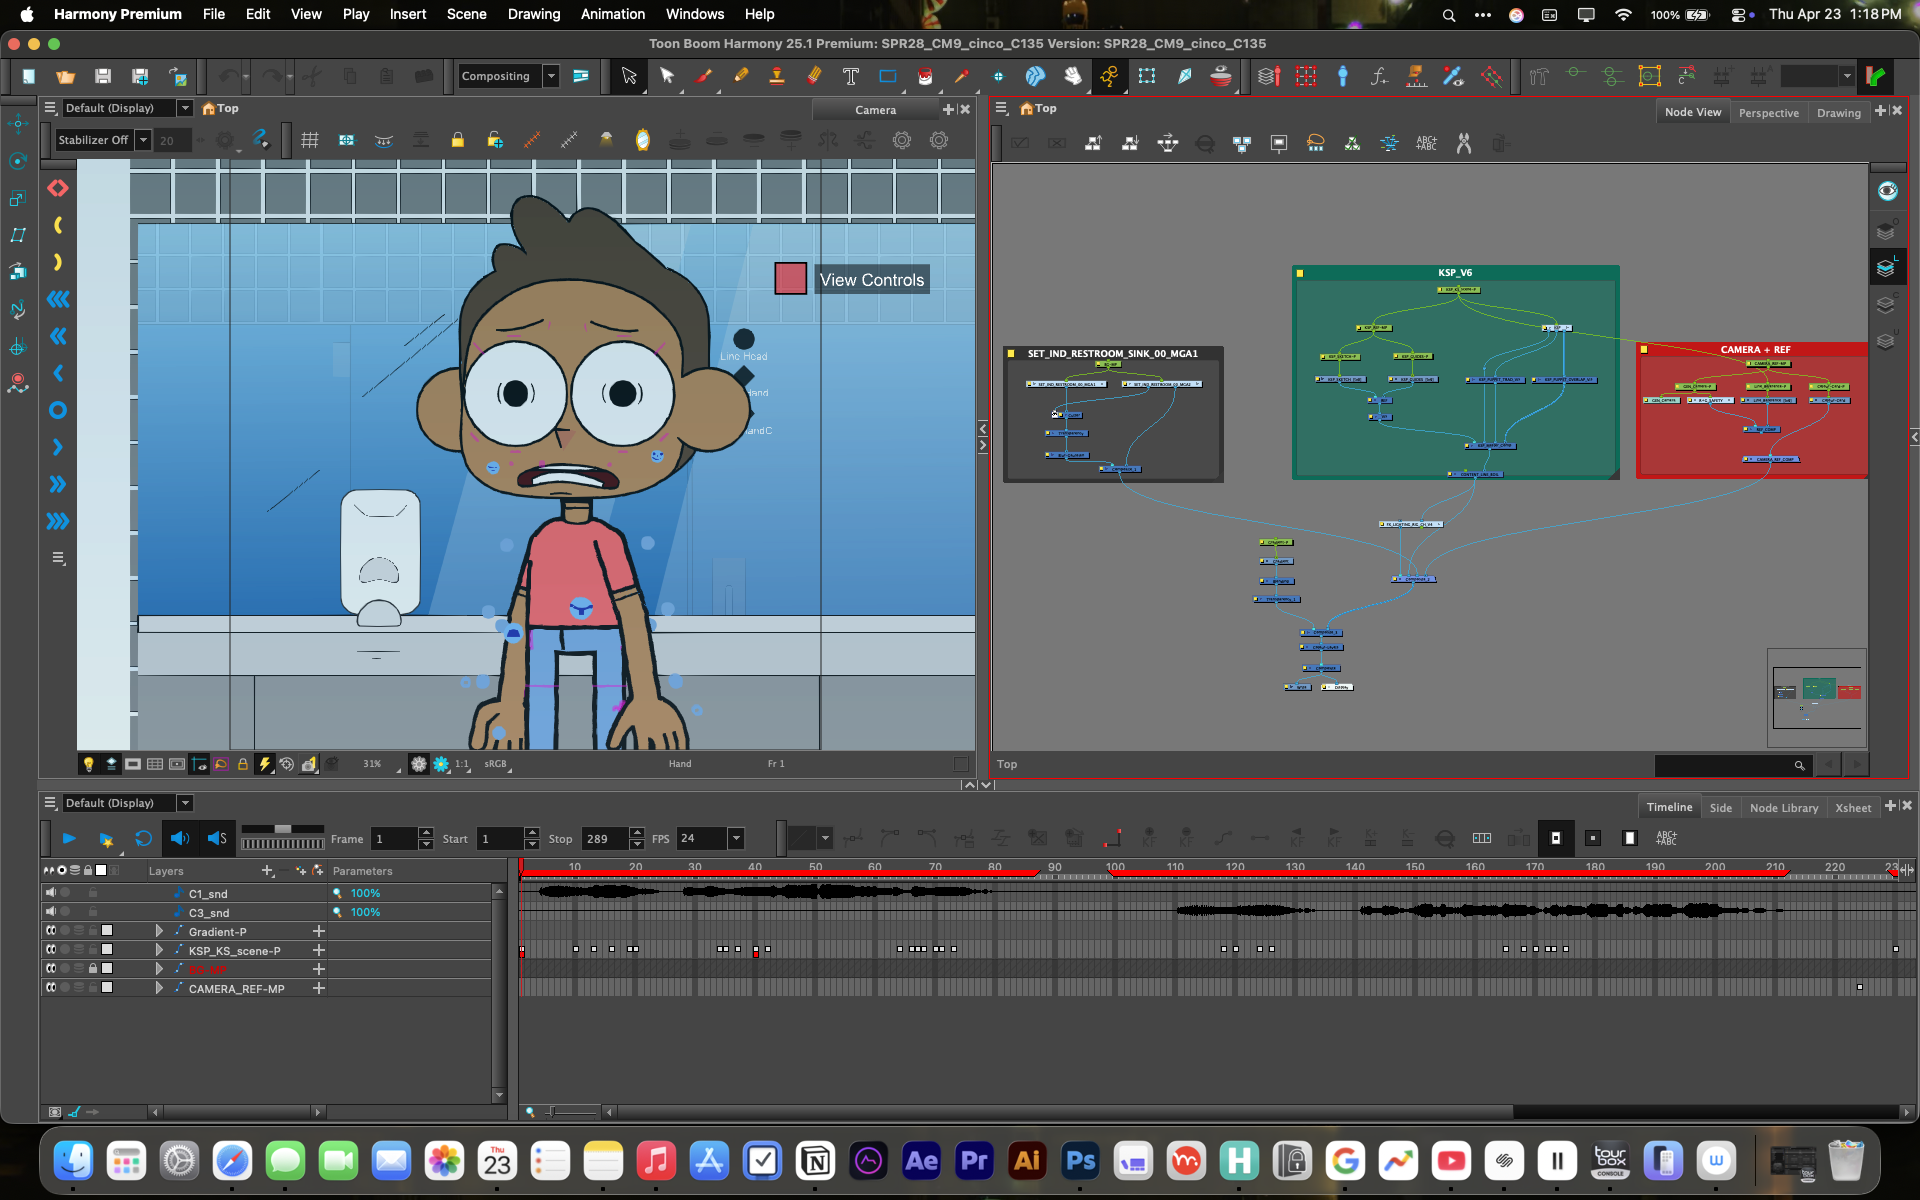Click the Undo arrow

click(x=229, y=76)
